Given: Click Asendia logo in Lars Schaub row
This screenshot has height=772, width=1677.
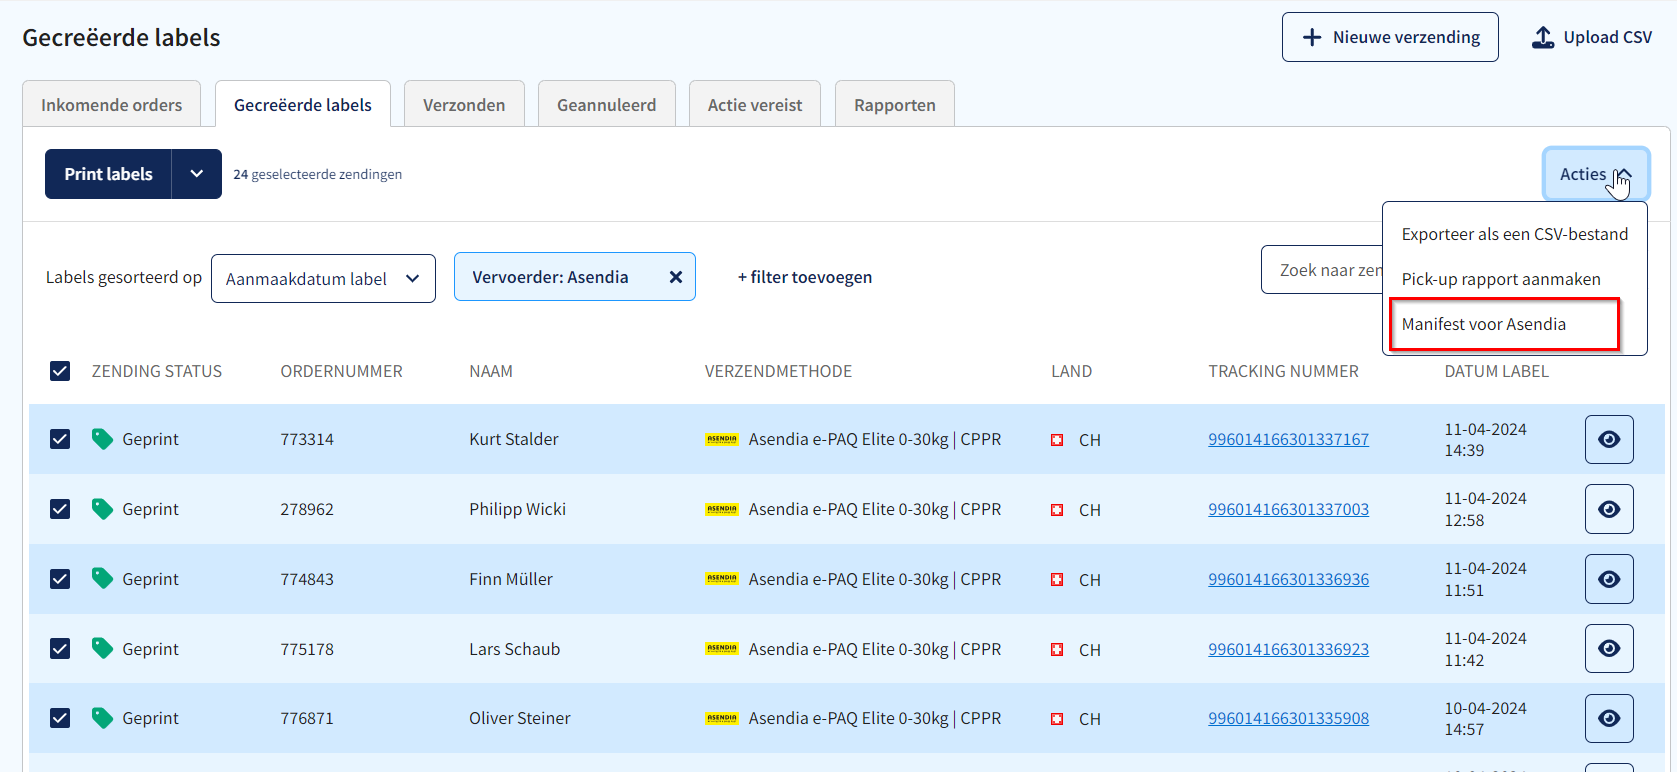Looking at the screenshot, I should (722, 648).
